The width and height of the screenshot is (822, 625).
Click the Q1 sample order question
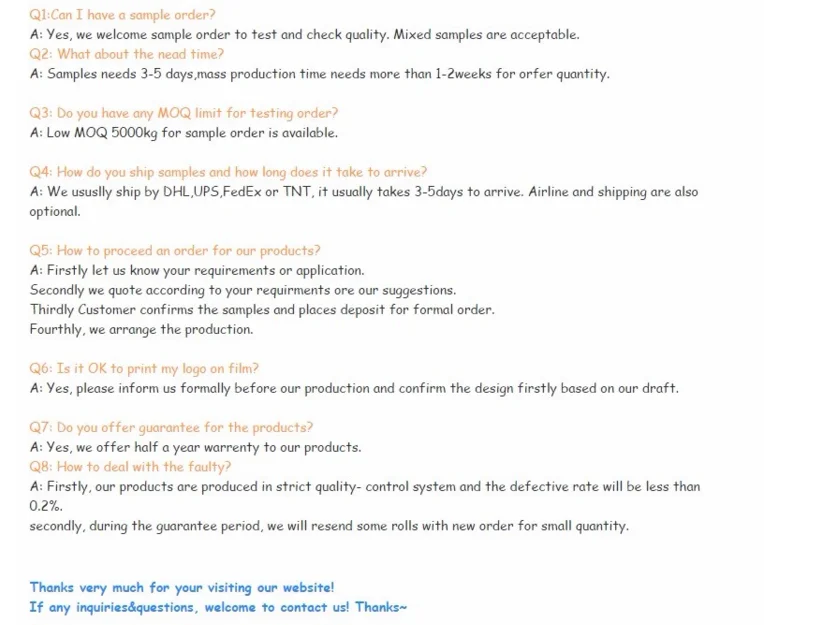(122, 15)
